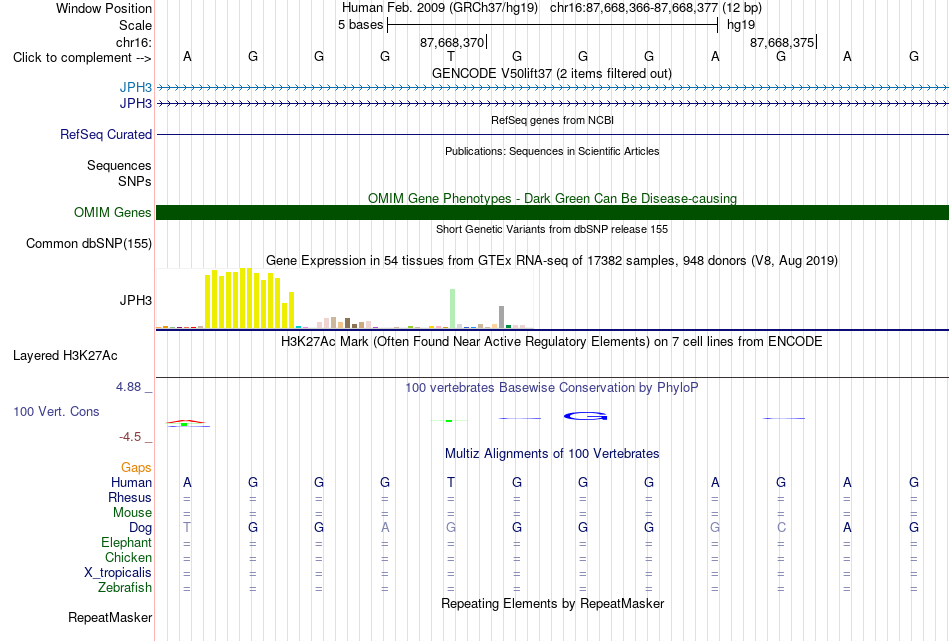Click the hg19 label beside the scale bar
Screen dimensions: 950x641
tap(741, 25)
